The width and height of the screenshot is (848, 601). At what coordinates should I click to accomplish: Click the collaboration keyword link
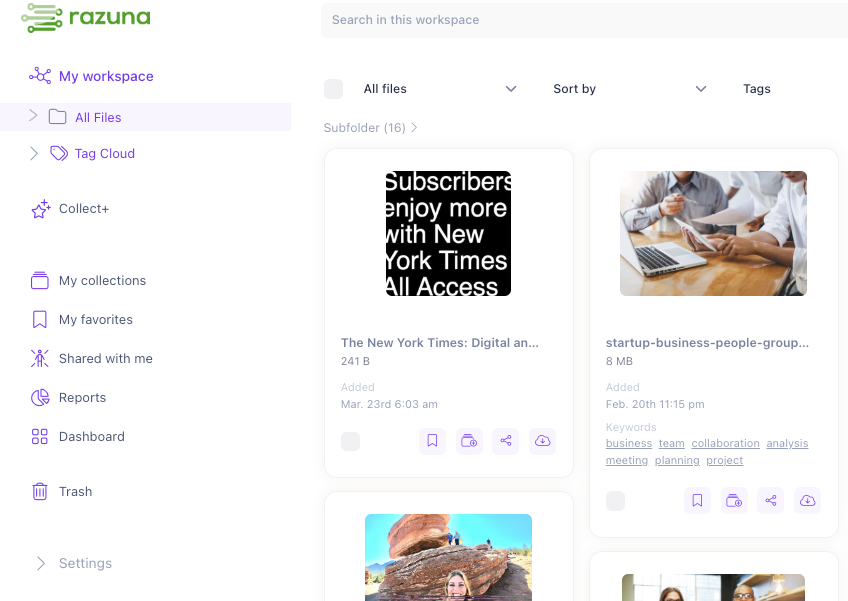click(x=725, y=443)
